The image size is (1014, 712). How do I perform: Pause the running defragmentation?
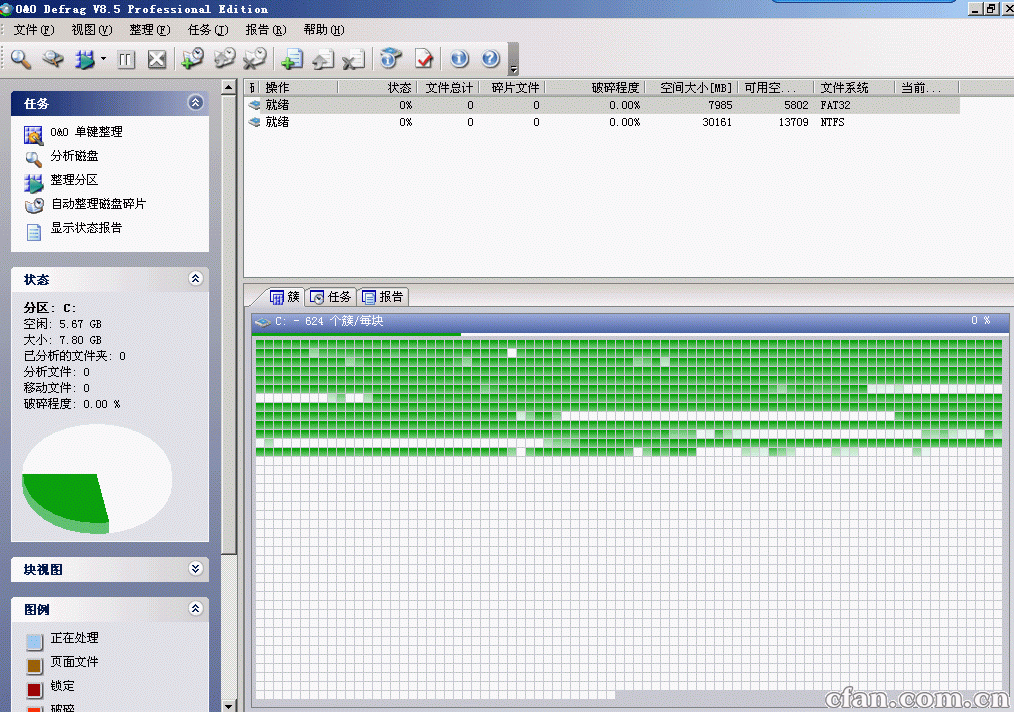pos(126,60)
